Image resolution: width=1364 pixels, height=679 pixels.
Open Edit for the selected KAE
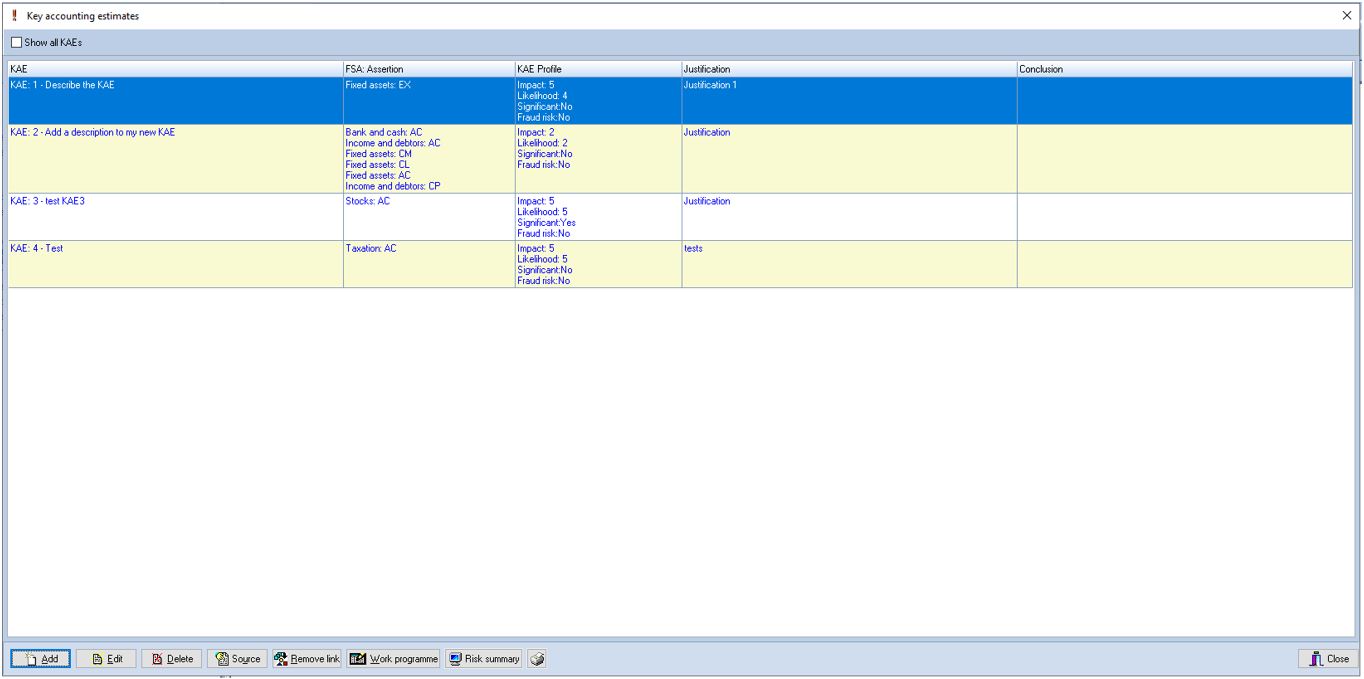(x=107, y=659)
